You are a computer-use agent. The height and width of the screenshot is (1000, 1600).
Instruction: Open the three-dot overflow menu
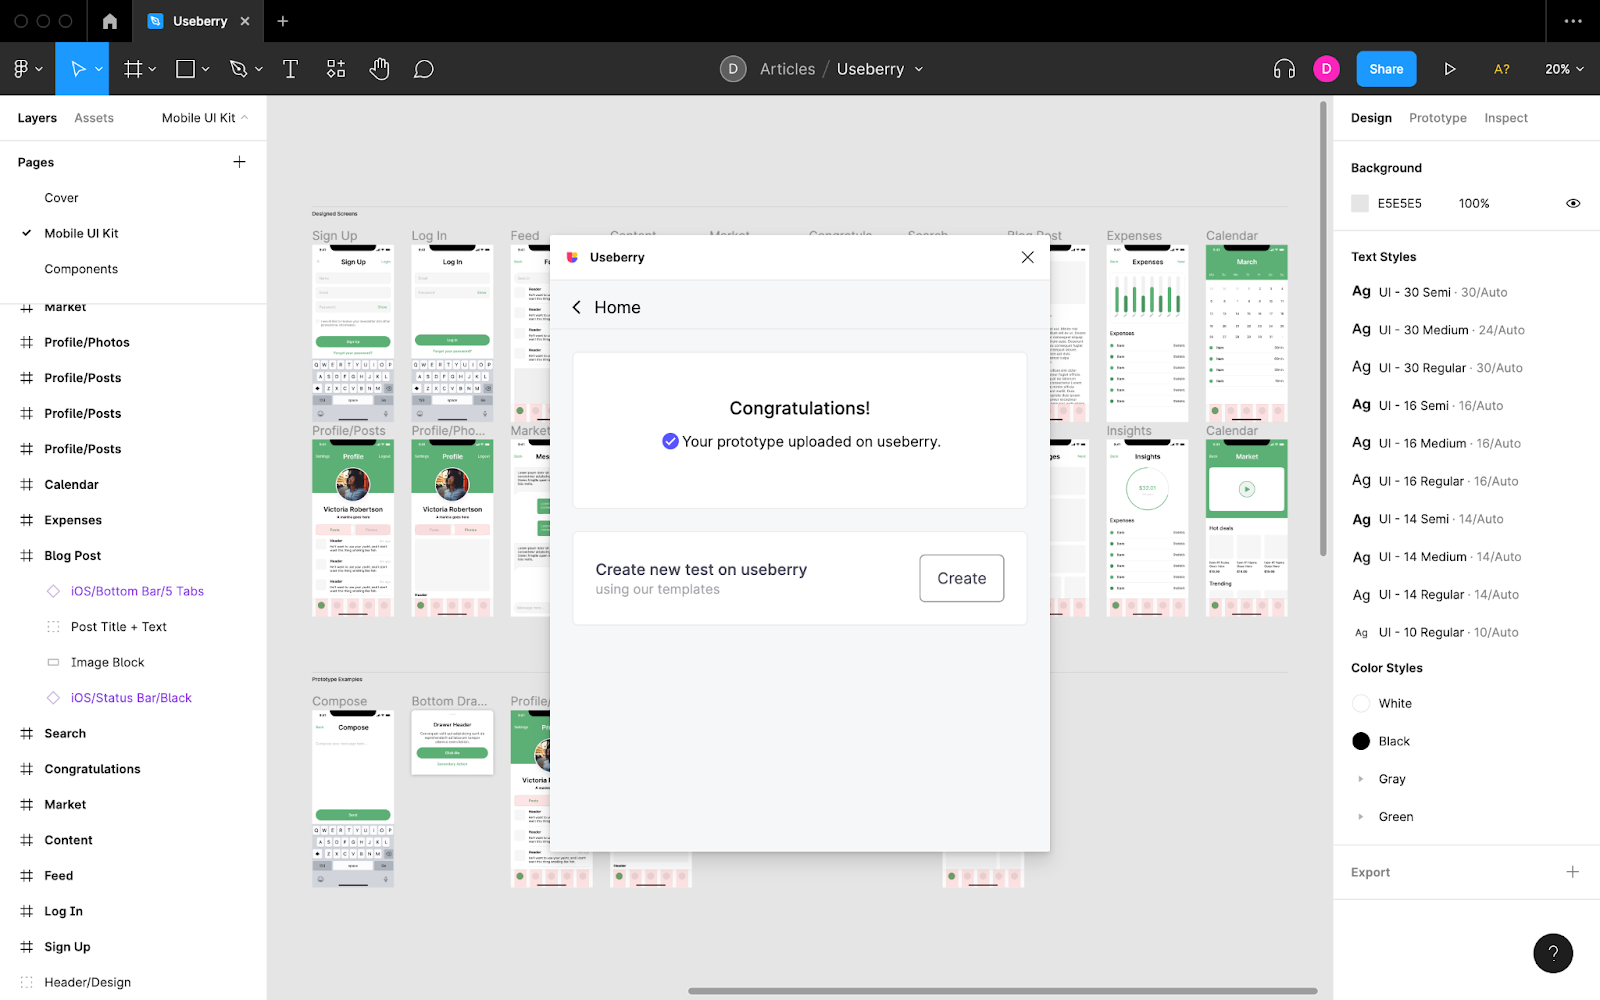tap(1573, 21)
